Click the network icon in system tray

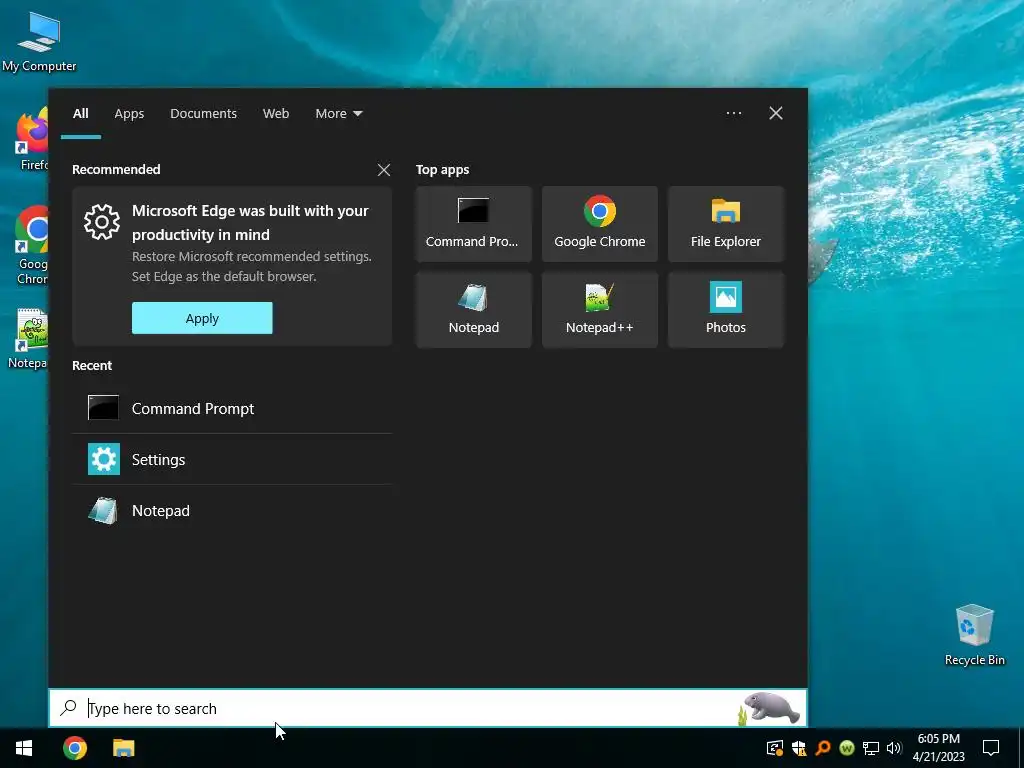pos(871,748)
